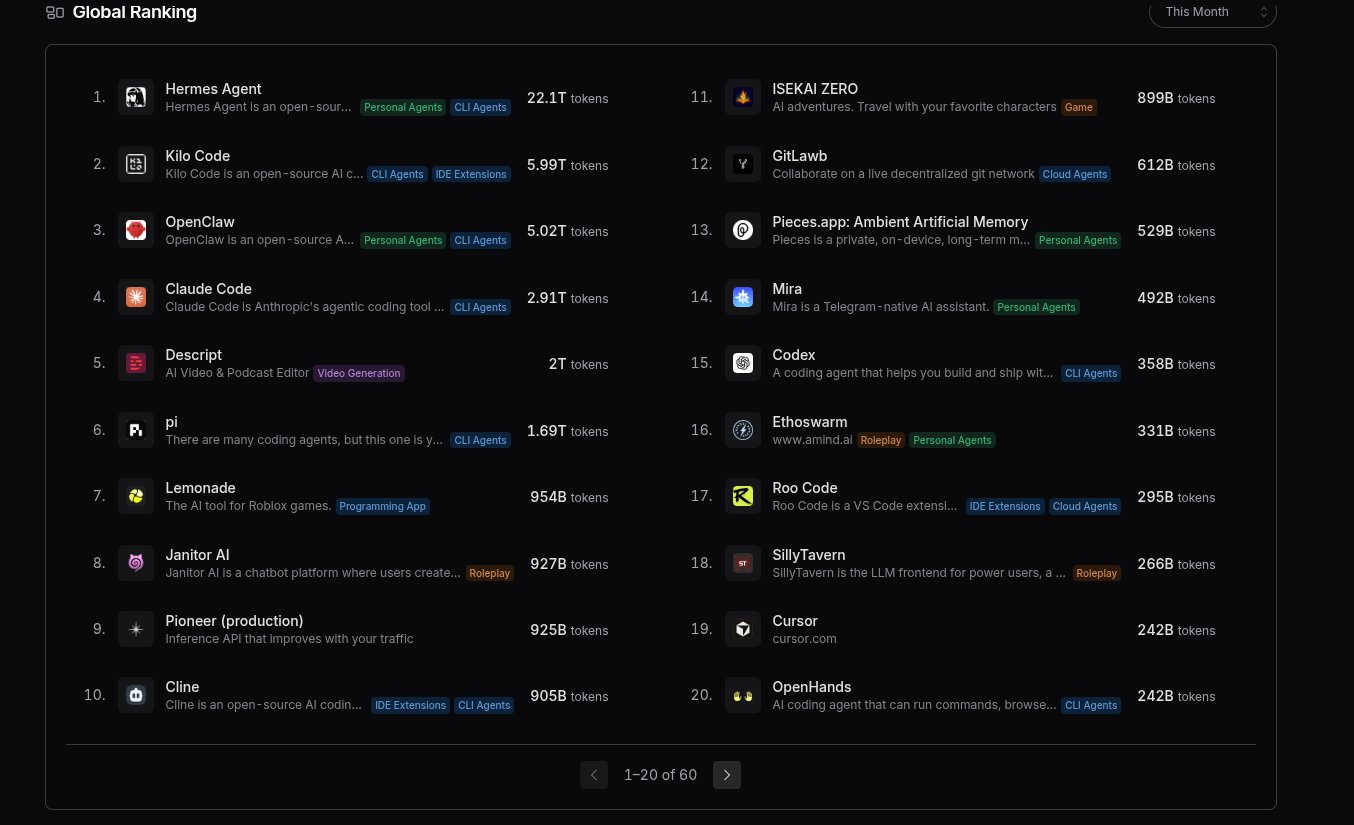Click the Janitor AI icon

136,563
